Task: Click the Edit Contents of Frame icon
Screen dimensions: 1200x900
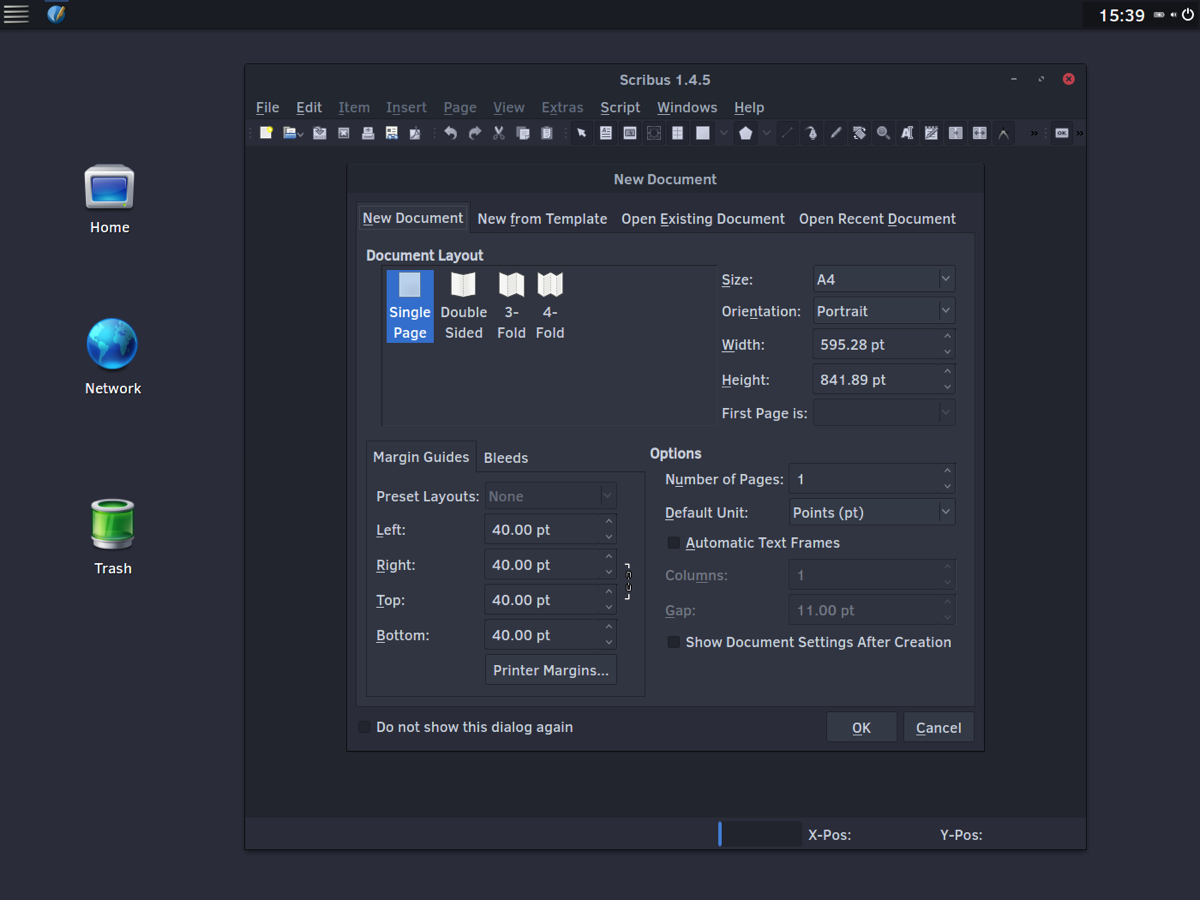Action: tap(907, 133)
